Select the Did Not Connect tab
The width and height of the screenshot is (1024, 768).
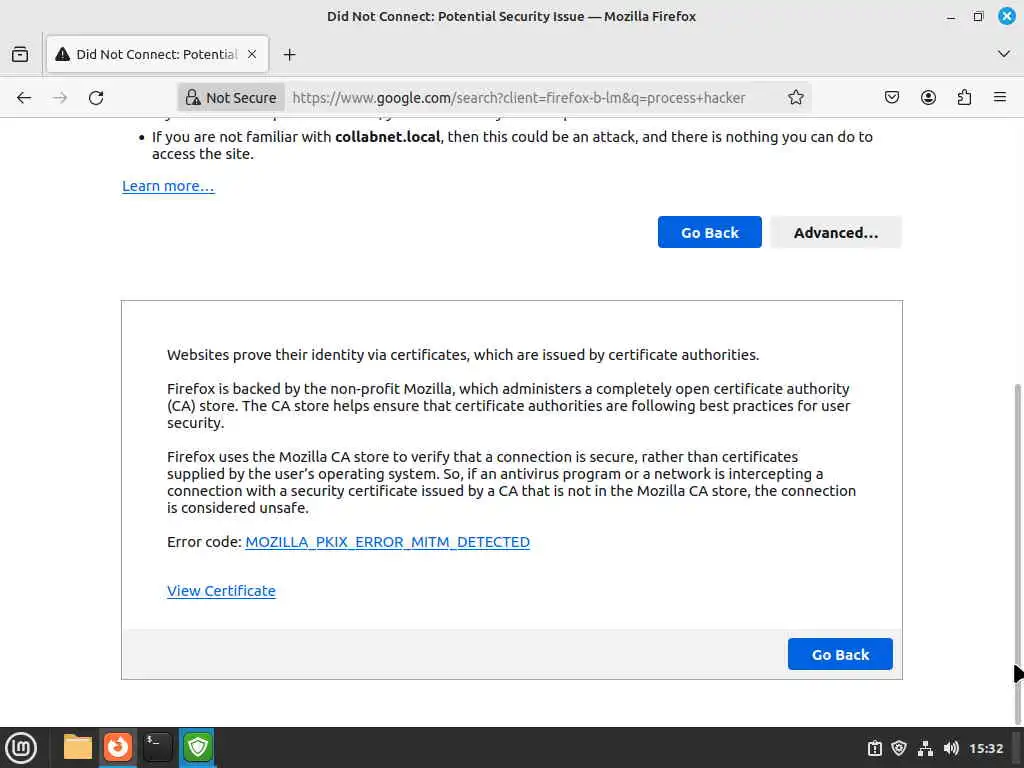coord(157,54)
